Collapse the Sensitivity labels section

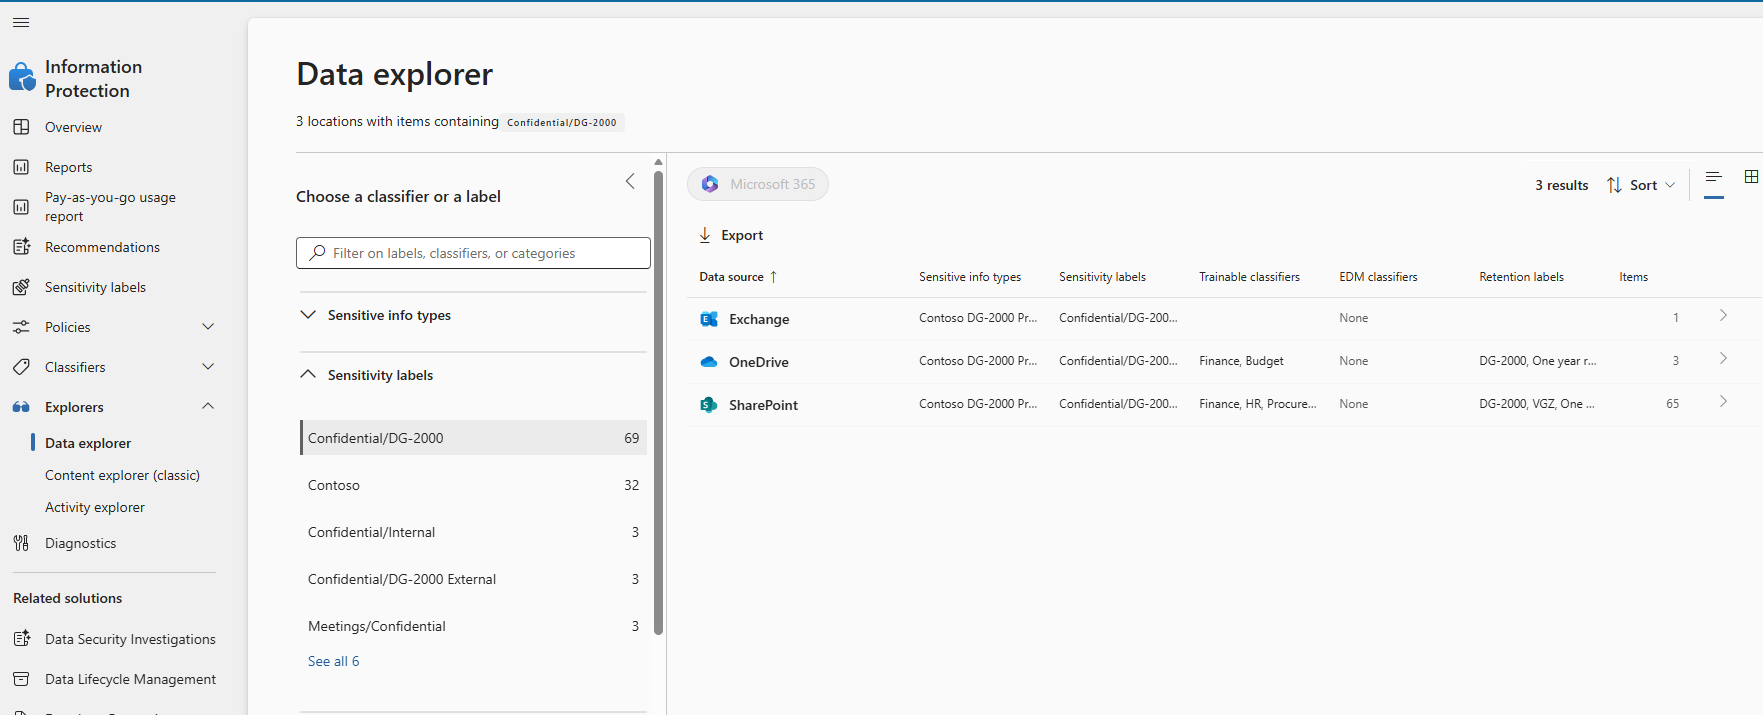308,374
